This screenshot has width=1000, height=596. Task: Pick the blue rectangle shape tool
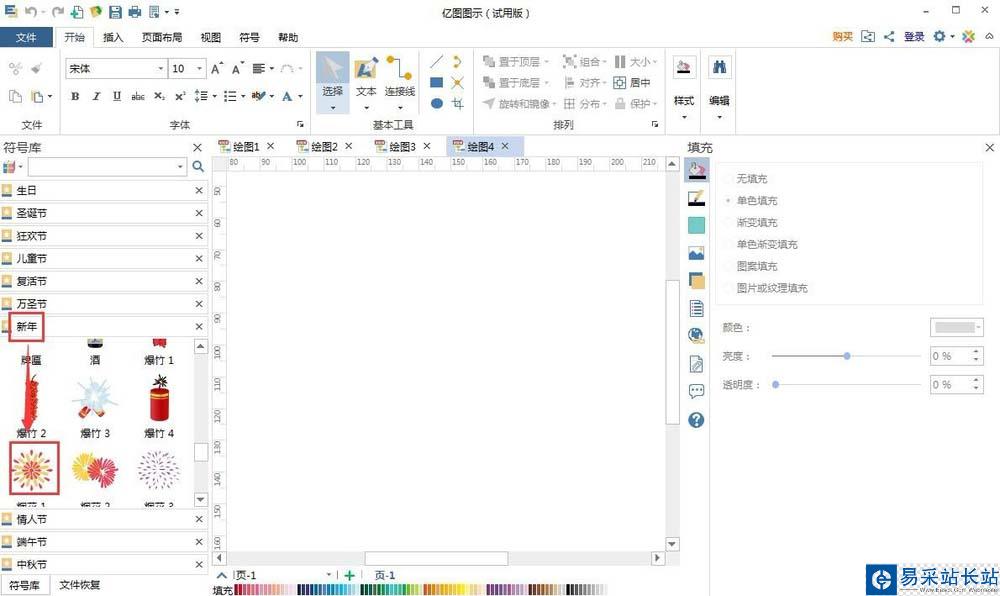437,82
